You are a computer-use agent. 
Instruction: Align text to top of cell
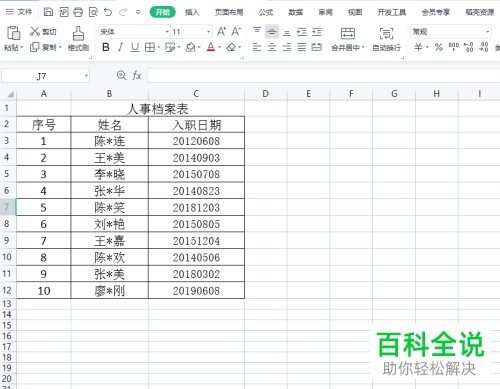point(257,32)
